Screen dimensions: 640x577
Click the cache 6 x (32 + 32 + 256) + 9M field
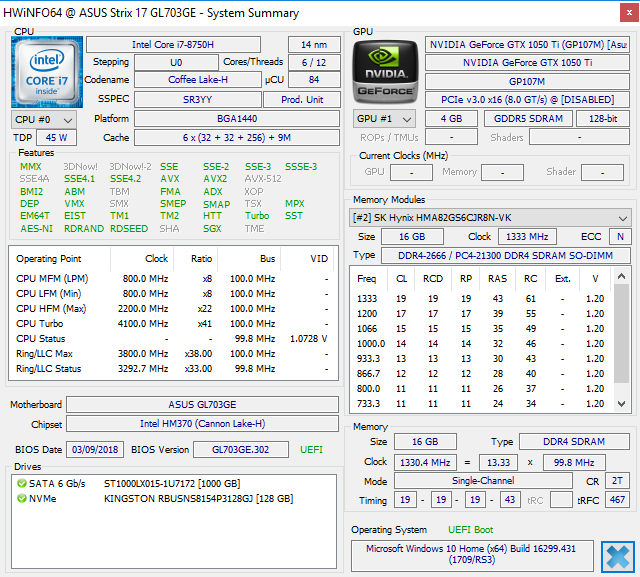237,138
